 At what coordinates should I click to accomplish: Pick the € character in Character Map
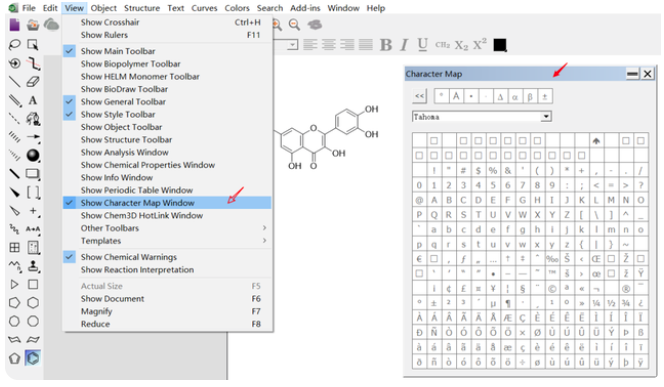419,259
